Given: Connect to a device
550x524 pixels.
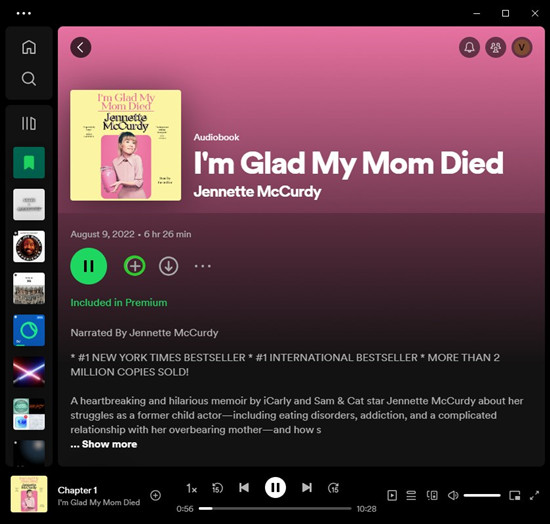Looking at the screenshot, I should [432, 495].
